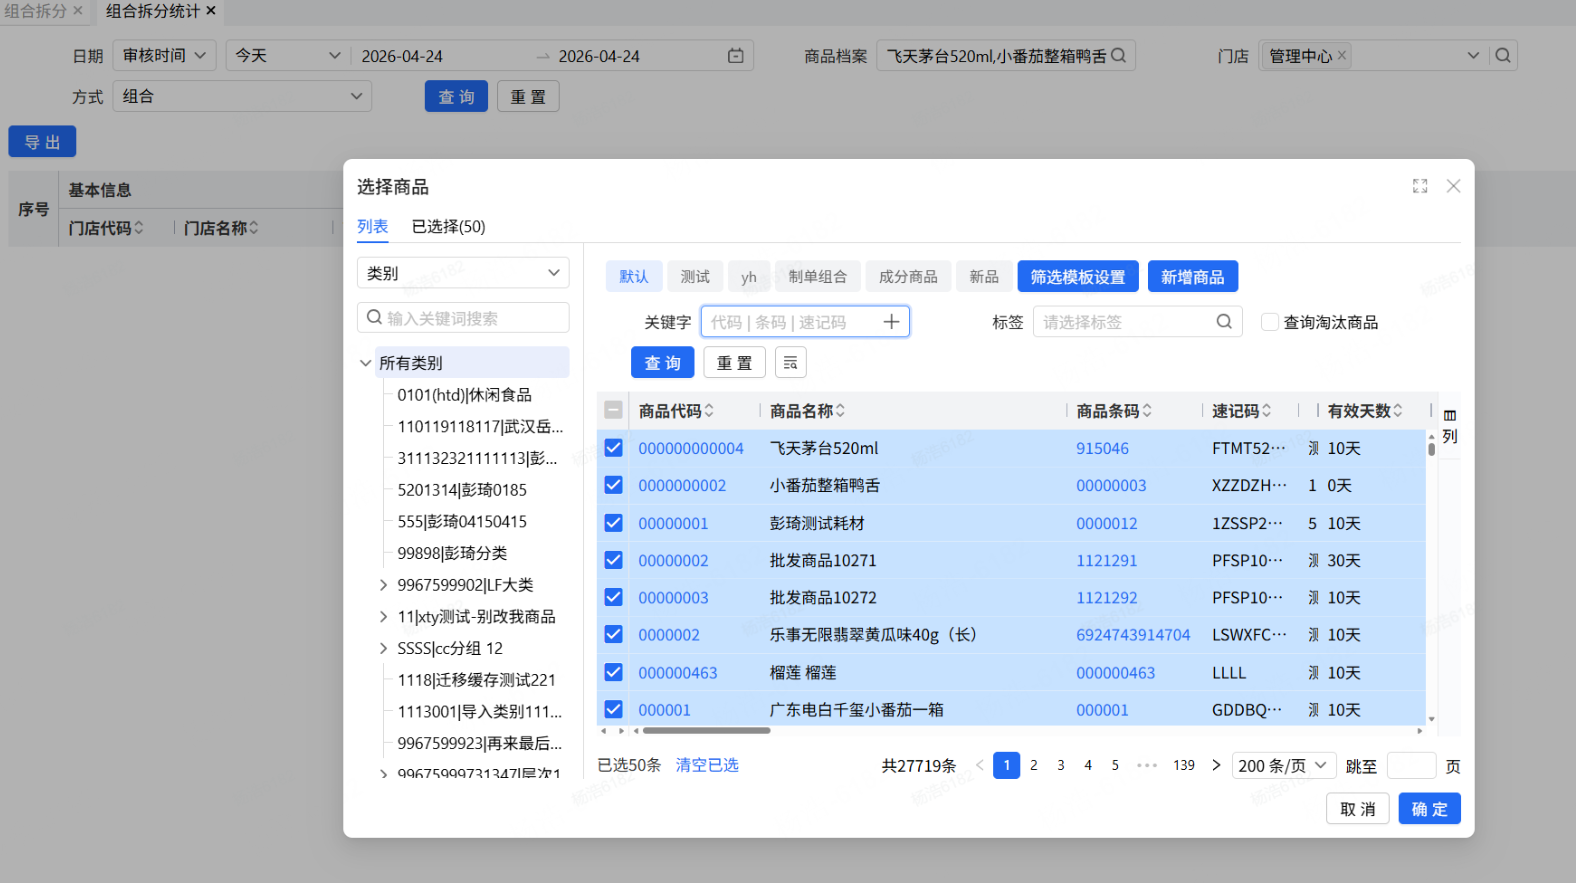
Task: Open the advanced filter list icon beside 重置
Action: (x=790, y=363)
